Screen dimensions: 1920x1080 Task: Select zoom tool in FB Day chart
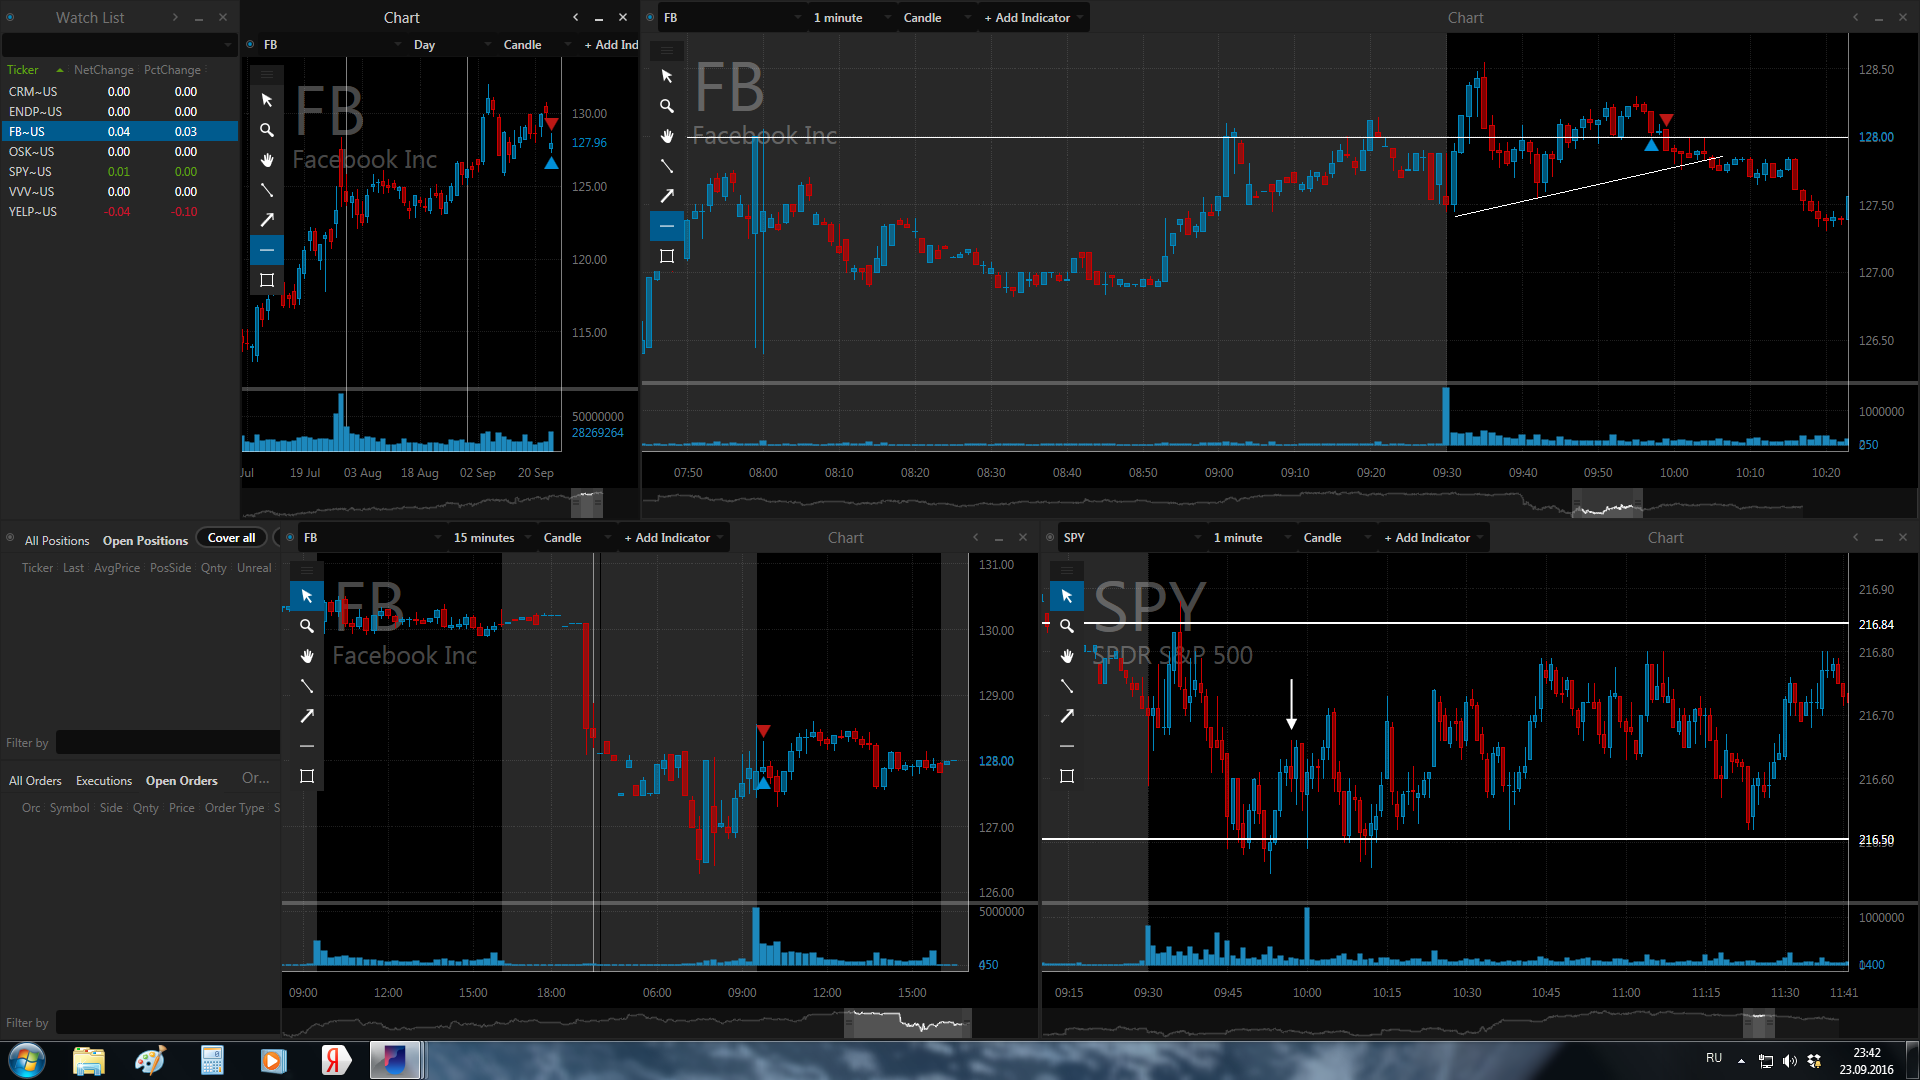coord(267,130)
